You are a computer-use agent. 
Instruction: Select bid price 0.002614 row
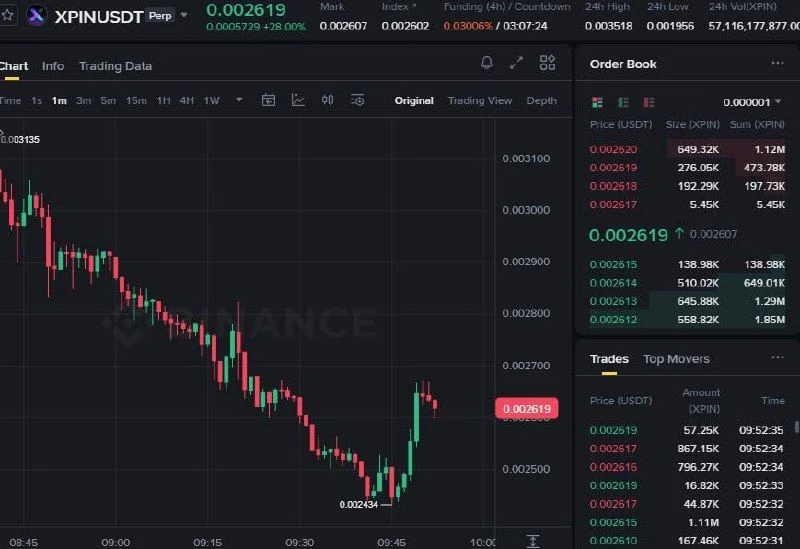[687, 283]
